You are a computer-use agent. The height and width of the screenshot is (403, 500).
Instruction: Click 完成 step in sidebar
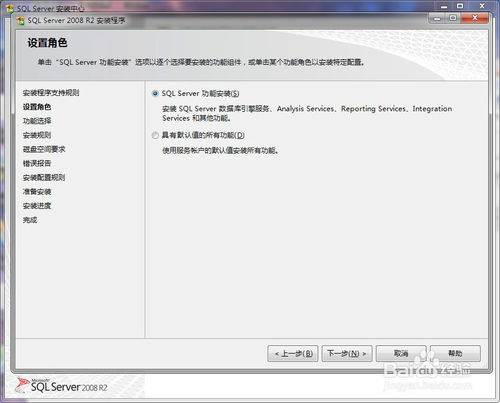coord(30,220)
